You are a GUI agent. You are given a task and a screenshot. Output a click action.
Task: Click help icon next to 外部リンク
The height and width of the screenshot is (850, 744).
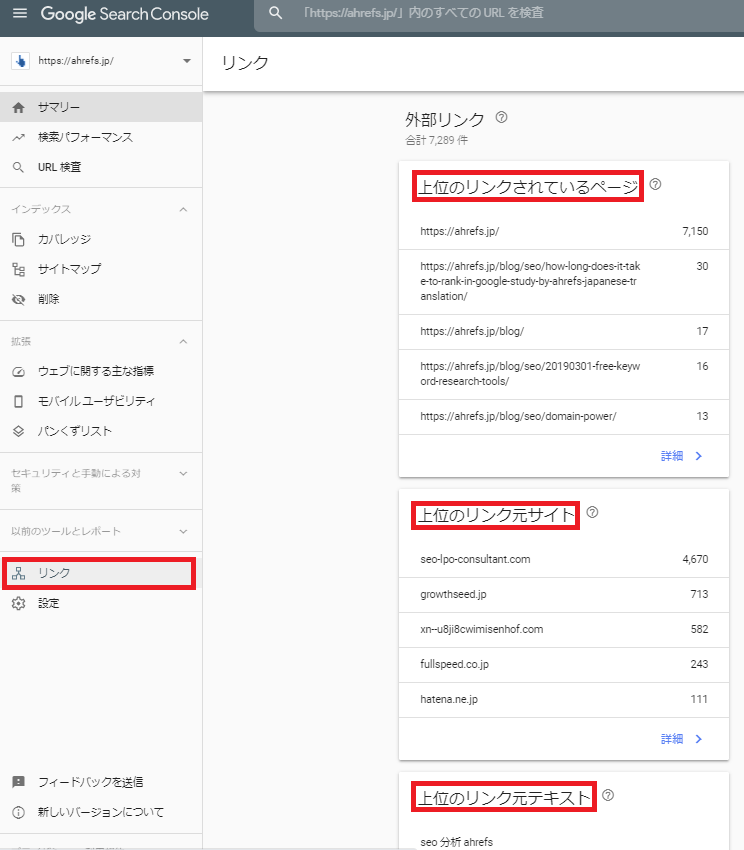point(502,117)
